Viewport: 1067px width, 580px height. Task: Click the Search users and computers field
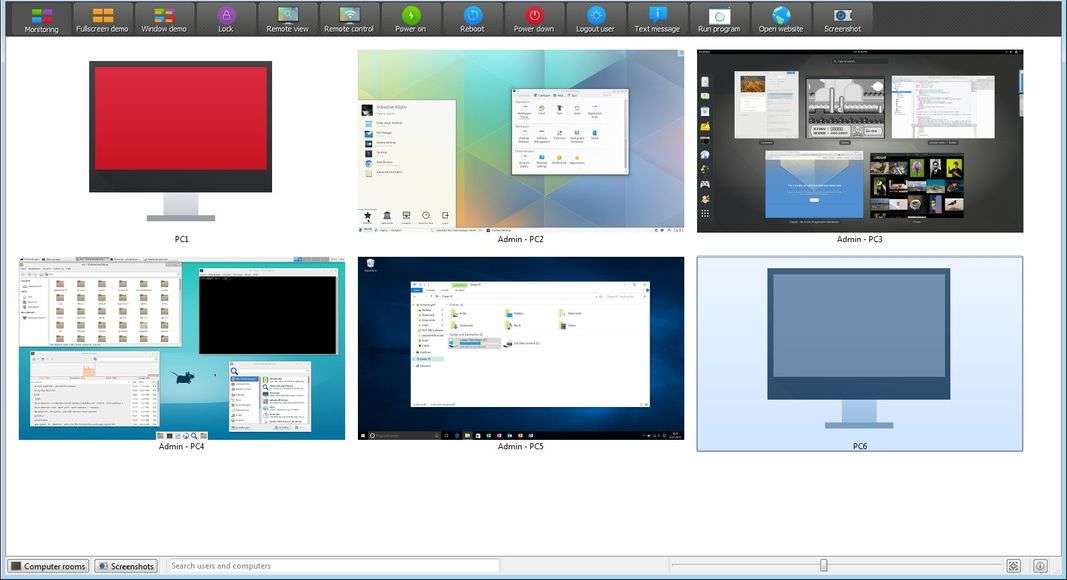tap(332, 566)
